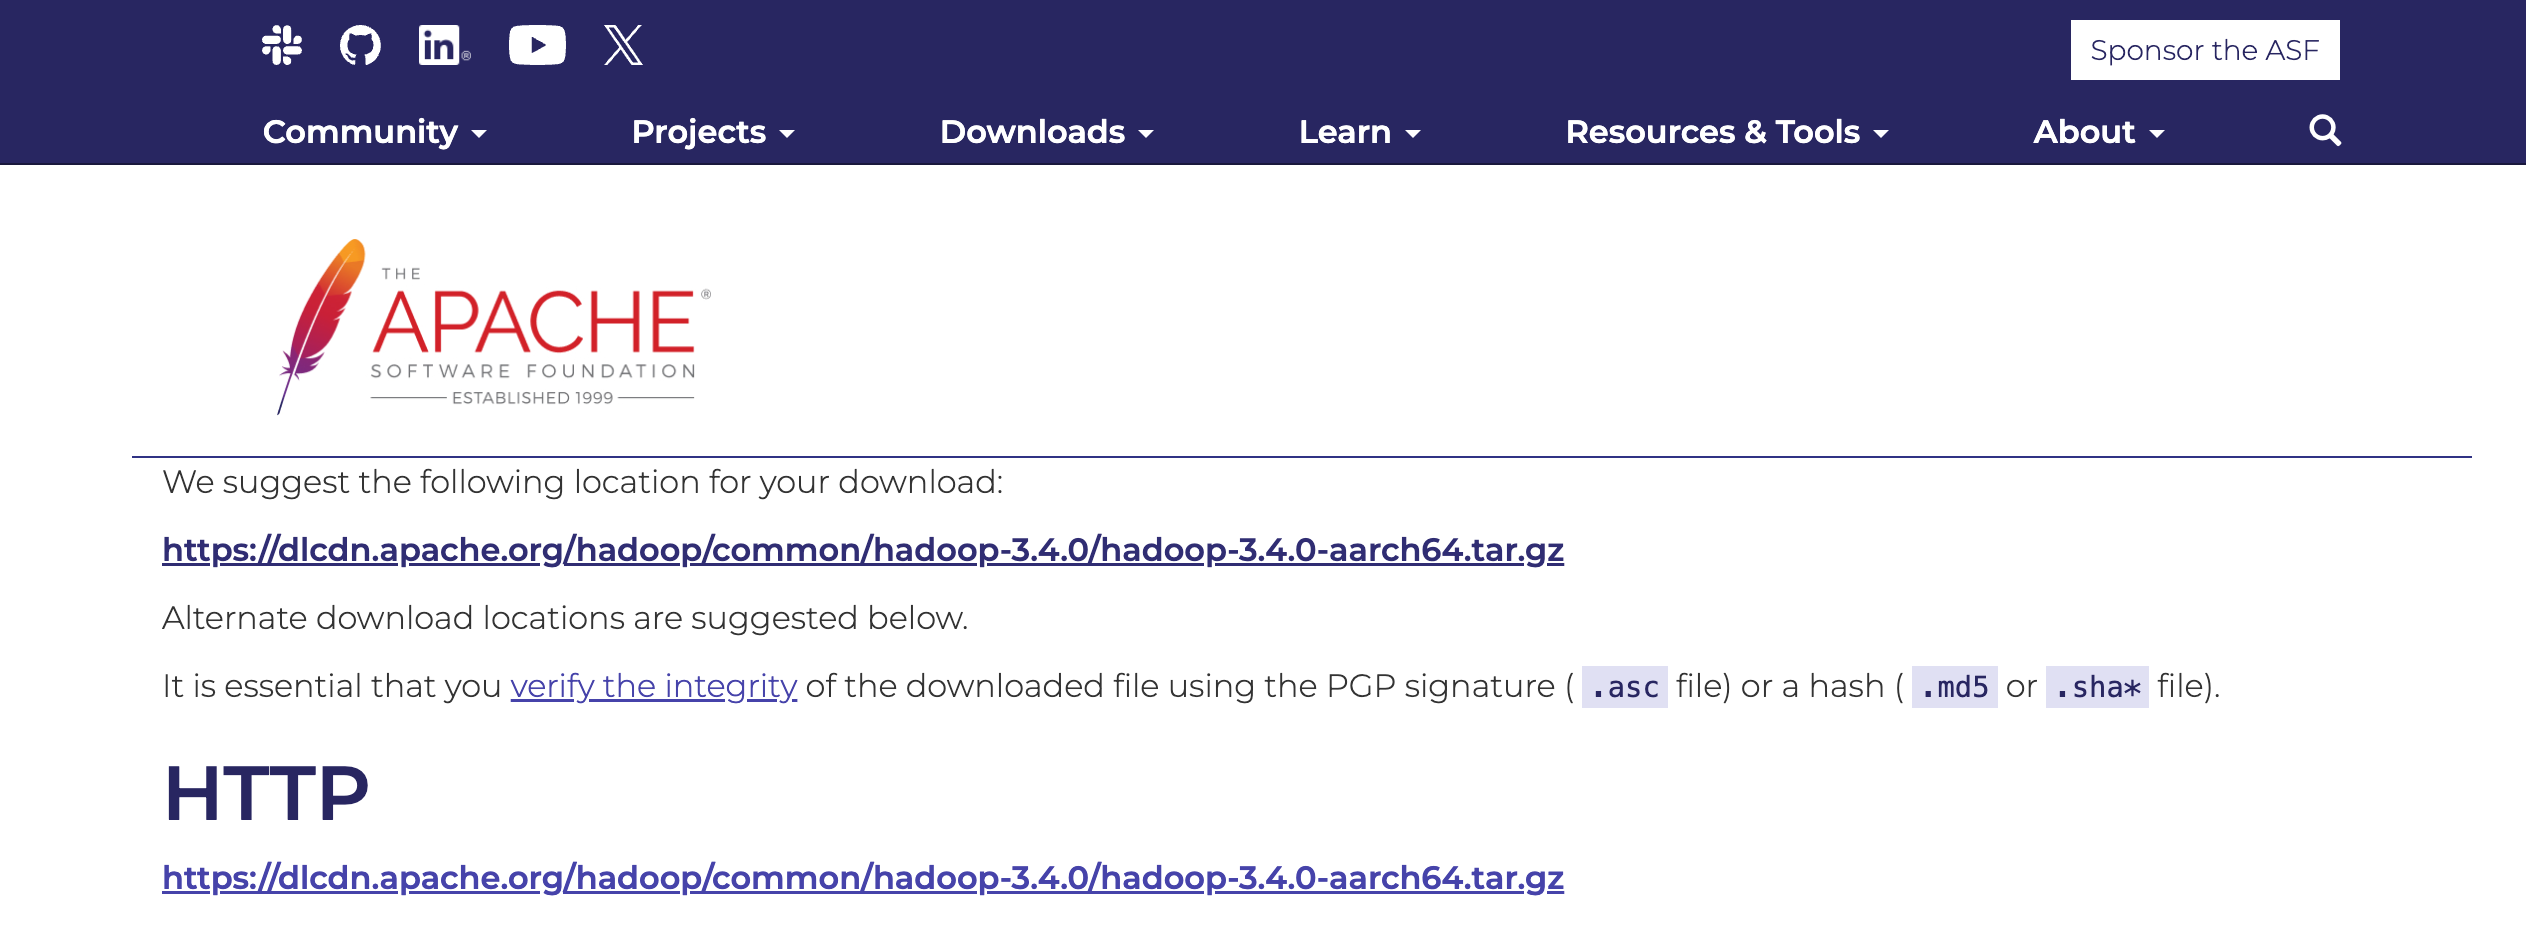The image size is (2526, 940).
Task: Expand the Projects dropdown menu
Action: [713, 132]
